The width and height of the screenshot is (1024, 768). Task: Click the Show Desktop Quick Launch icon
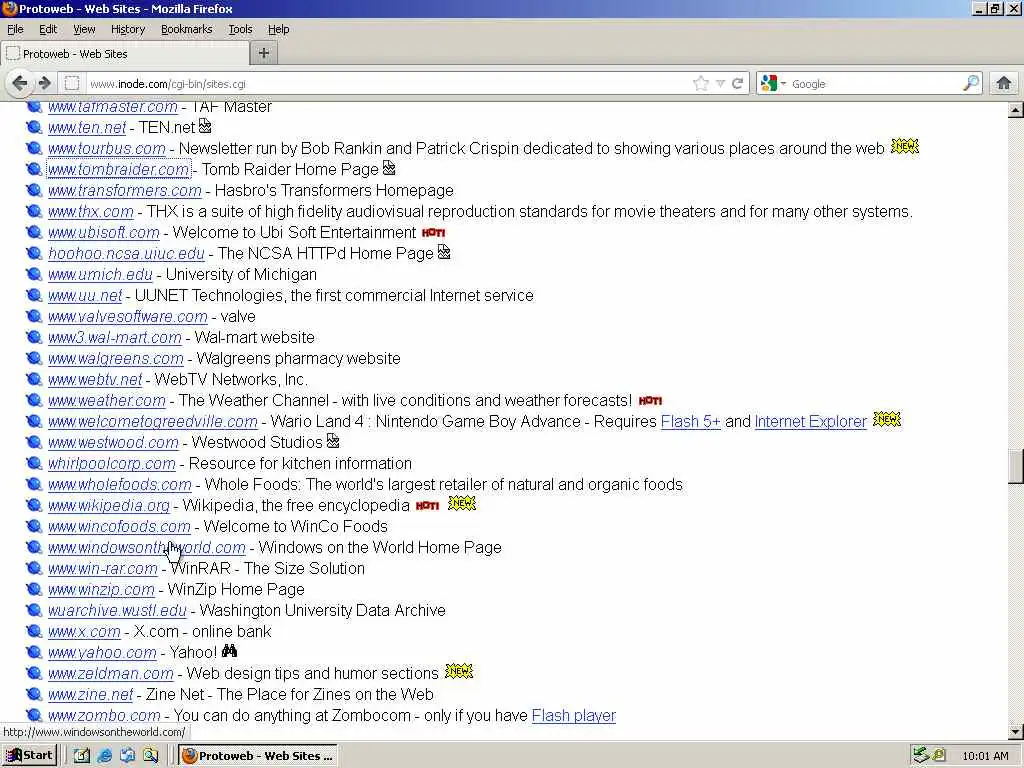pos(82,756)
